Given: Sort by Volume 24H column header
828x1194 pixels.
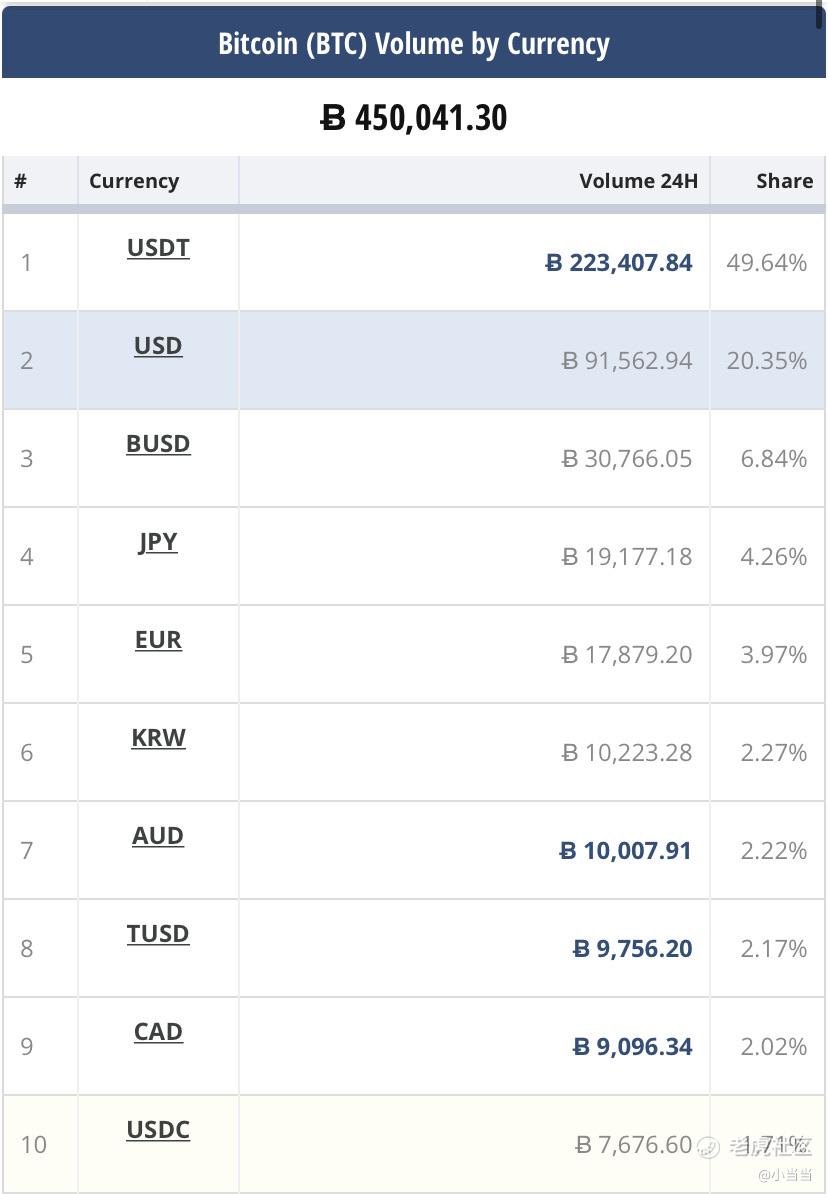Looking at the screenshot, I should pos(638,181).
